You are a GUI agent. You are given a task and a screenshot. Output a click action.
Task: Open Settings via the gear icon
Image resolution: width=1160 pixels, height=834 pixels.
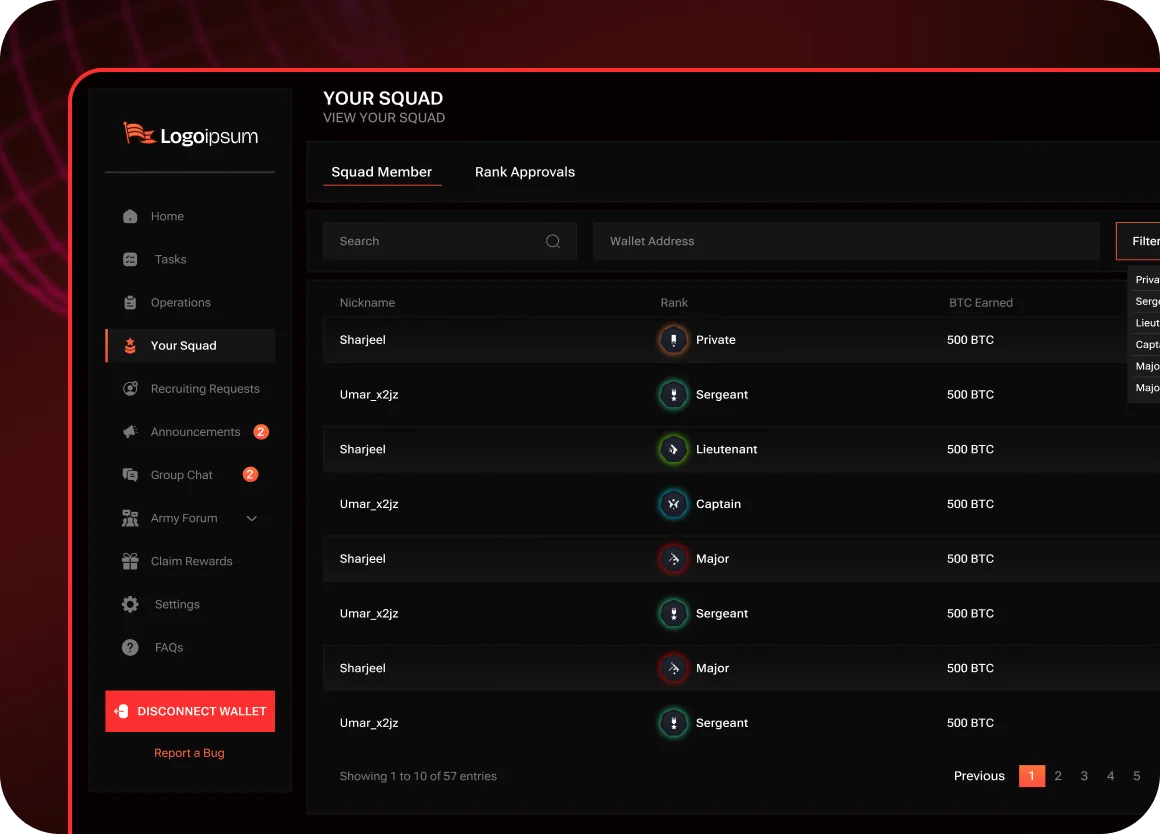click(x=130, y=604)
